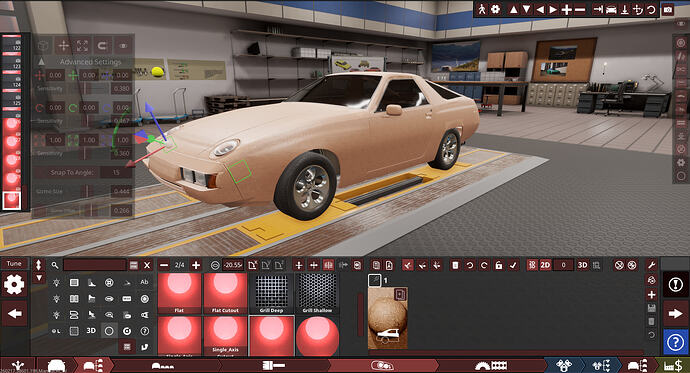Move camera up with the up triangle
690x373 pixels.
pos(513,9)
